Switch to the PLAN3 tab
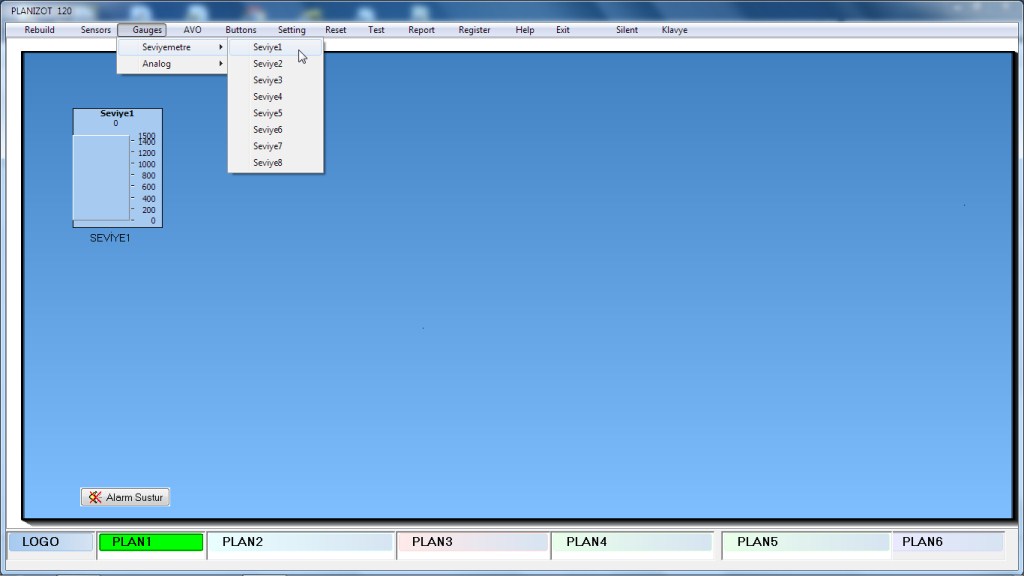 [x=473, y=542]
